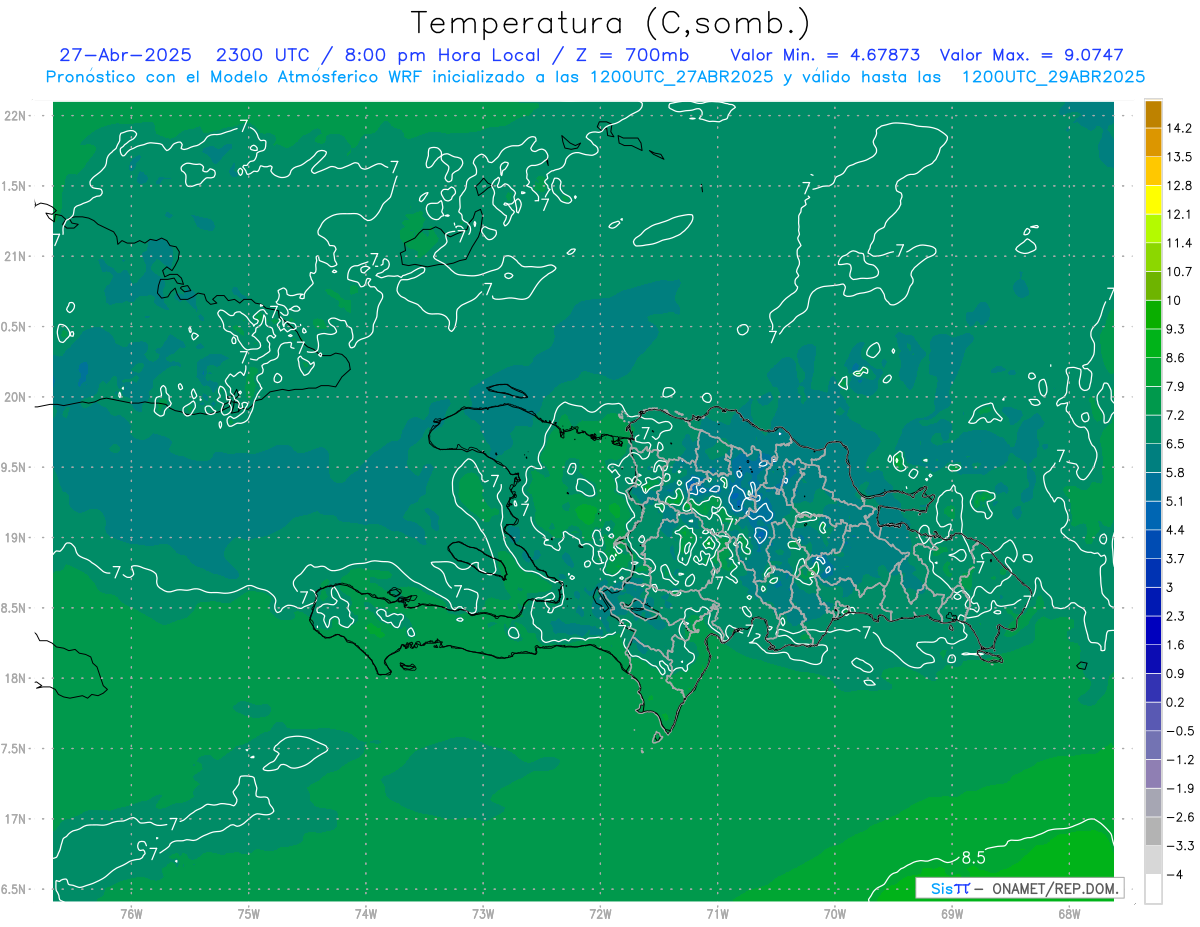
Task: Click the "Valor Min. = 4.67873" value
Action: click(825, 55)
